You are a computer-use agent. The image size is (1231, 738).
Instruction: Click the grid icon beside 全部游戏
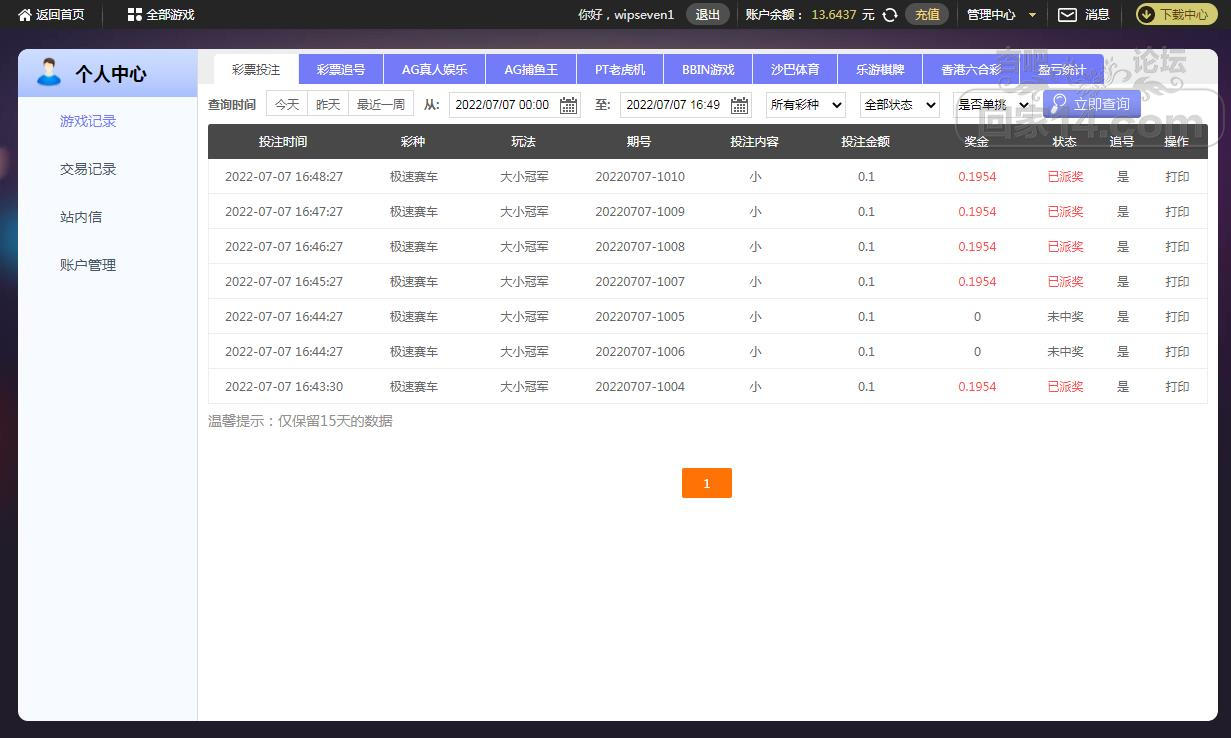point(135,15)
